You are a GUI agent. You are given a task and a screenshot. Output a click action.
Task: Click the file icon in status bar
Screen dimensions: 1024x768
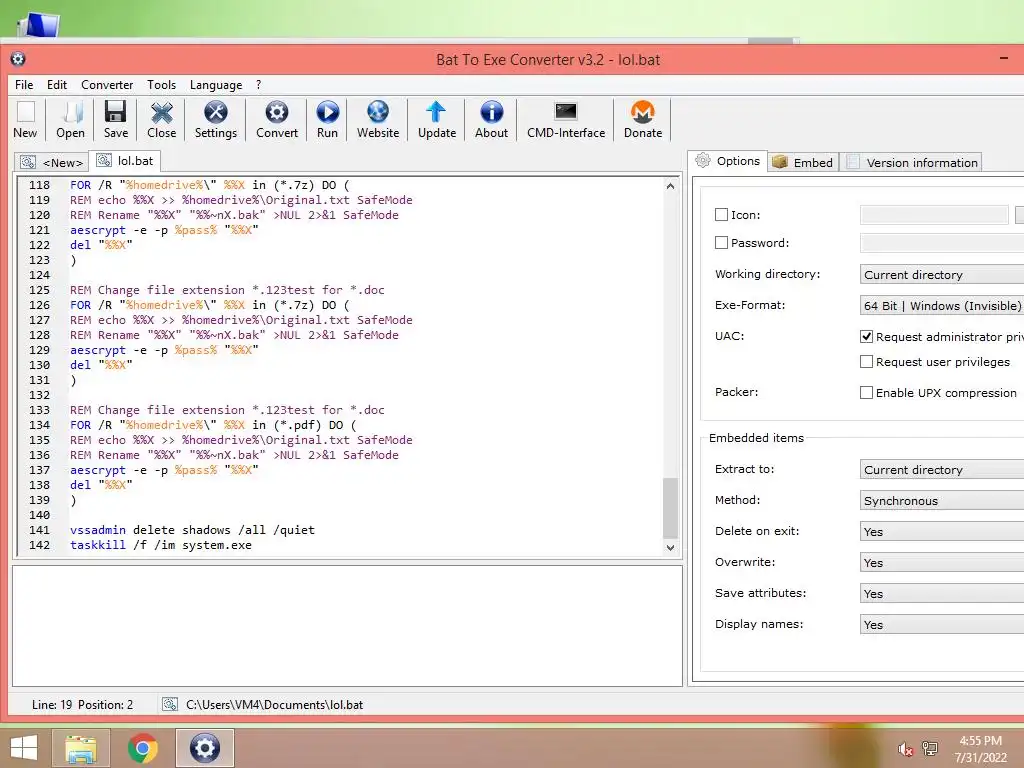pyautogui.click(x=170, y=704)
